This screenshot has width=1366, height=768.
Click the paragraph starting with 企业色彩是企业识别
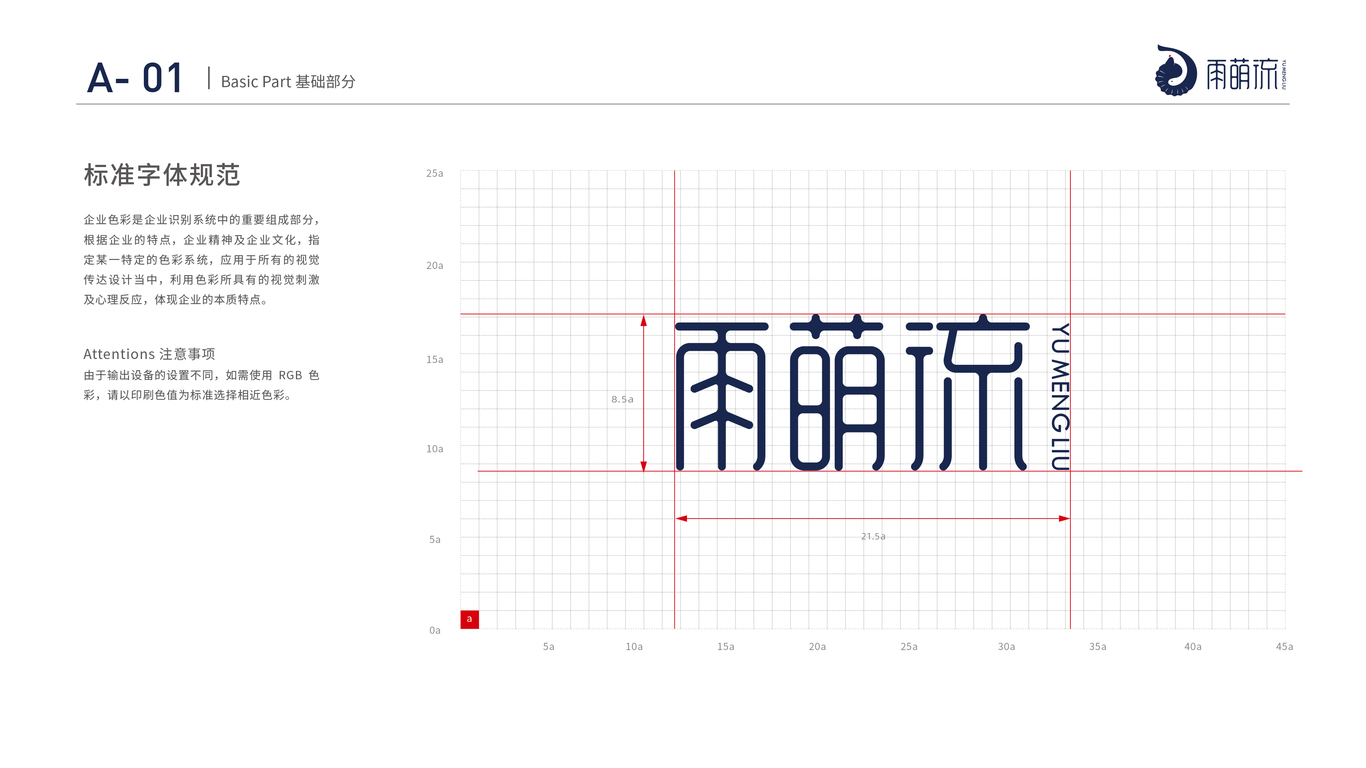tap(202, 259)
